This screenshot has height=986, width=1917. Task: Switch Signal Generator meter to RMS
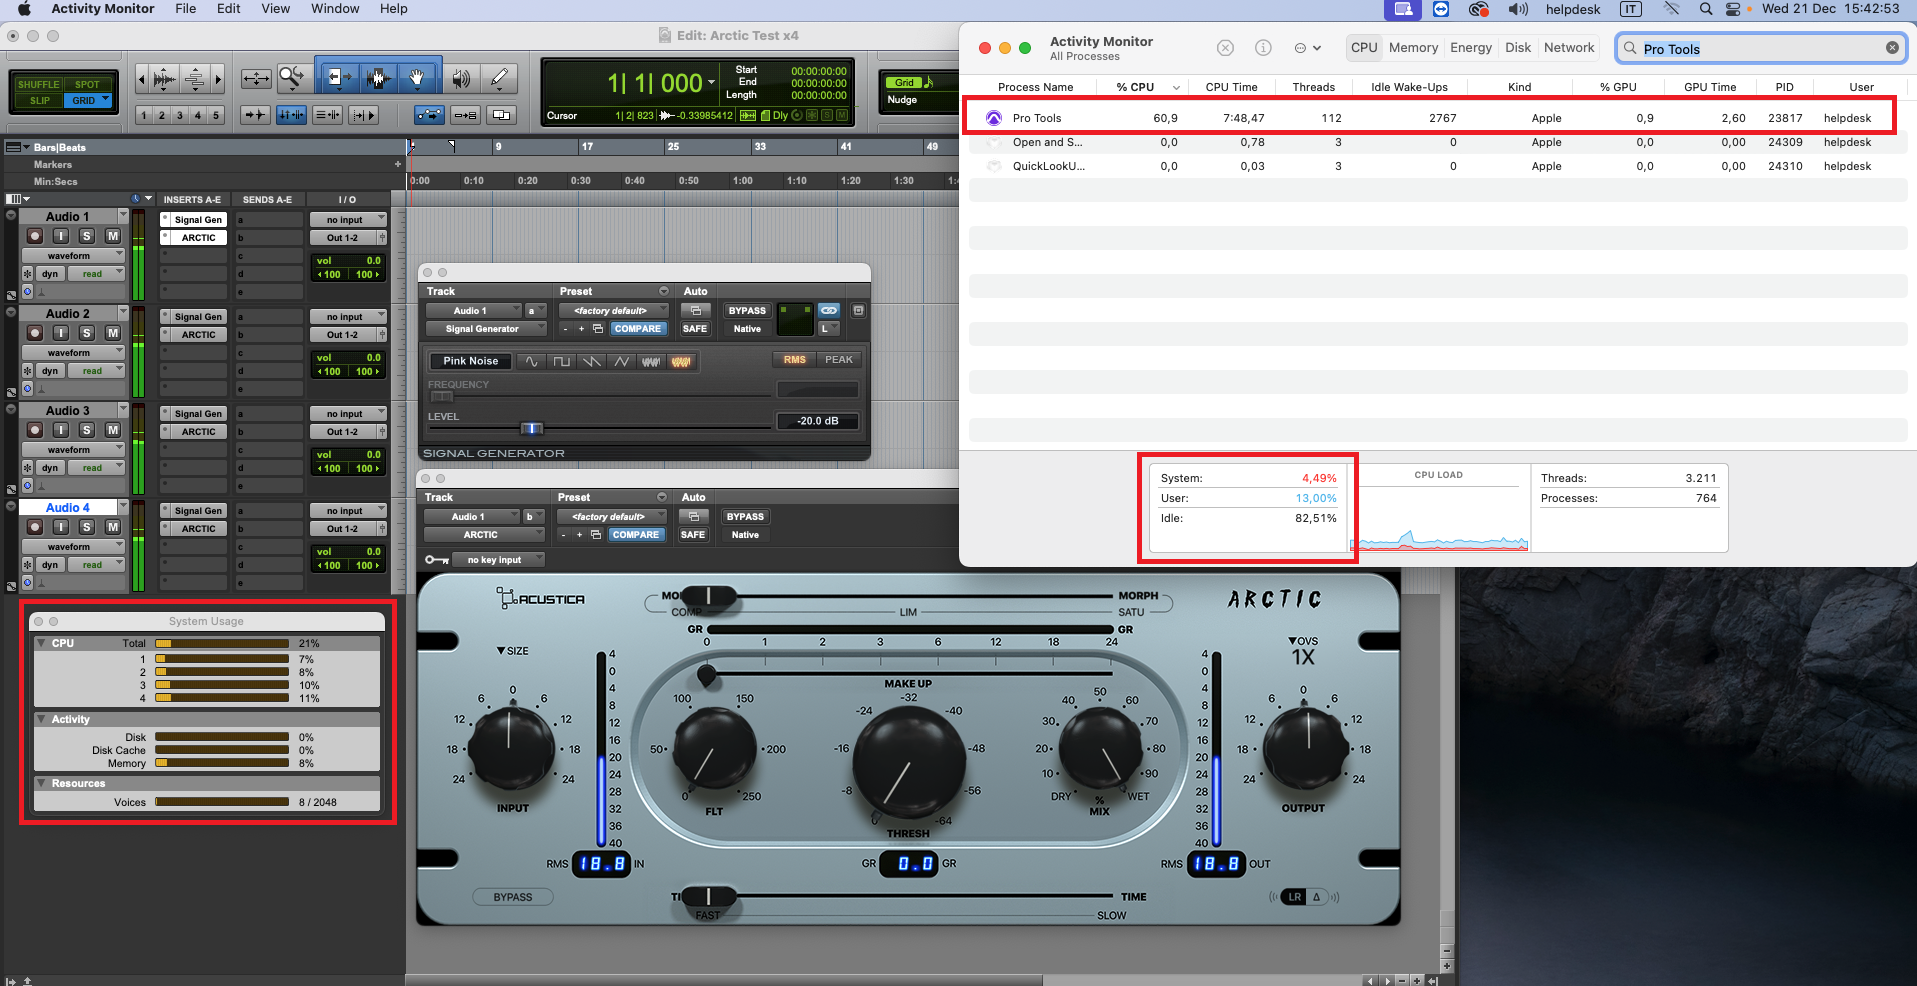[x=795, y=360]
